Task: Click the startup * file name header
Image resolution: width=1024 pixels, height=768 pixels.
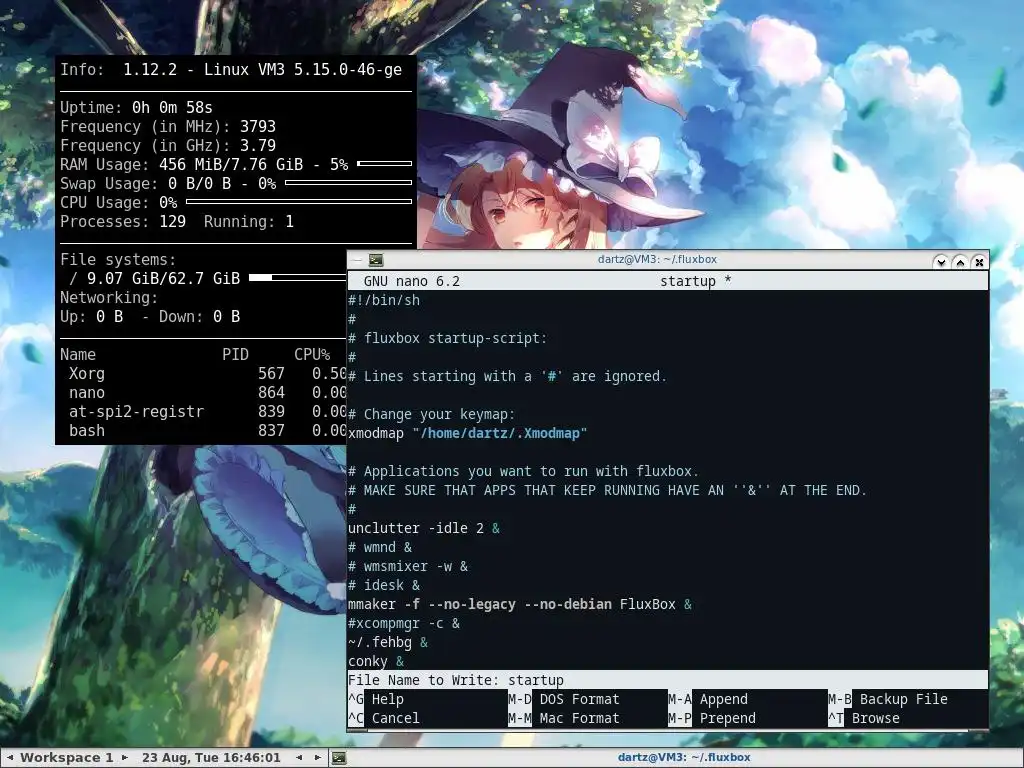Action: pos(696,281)
